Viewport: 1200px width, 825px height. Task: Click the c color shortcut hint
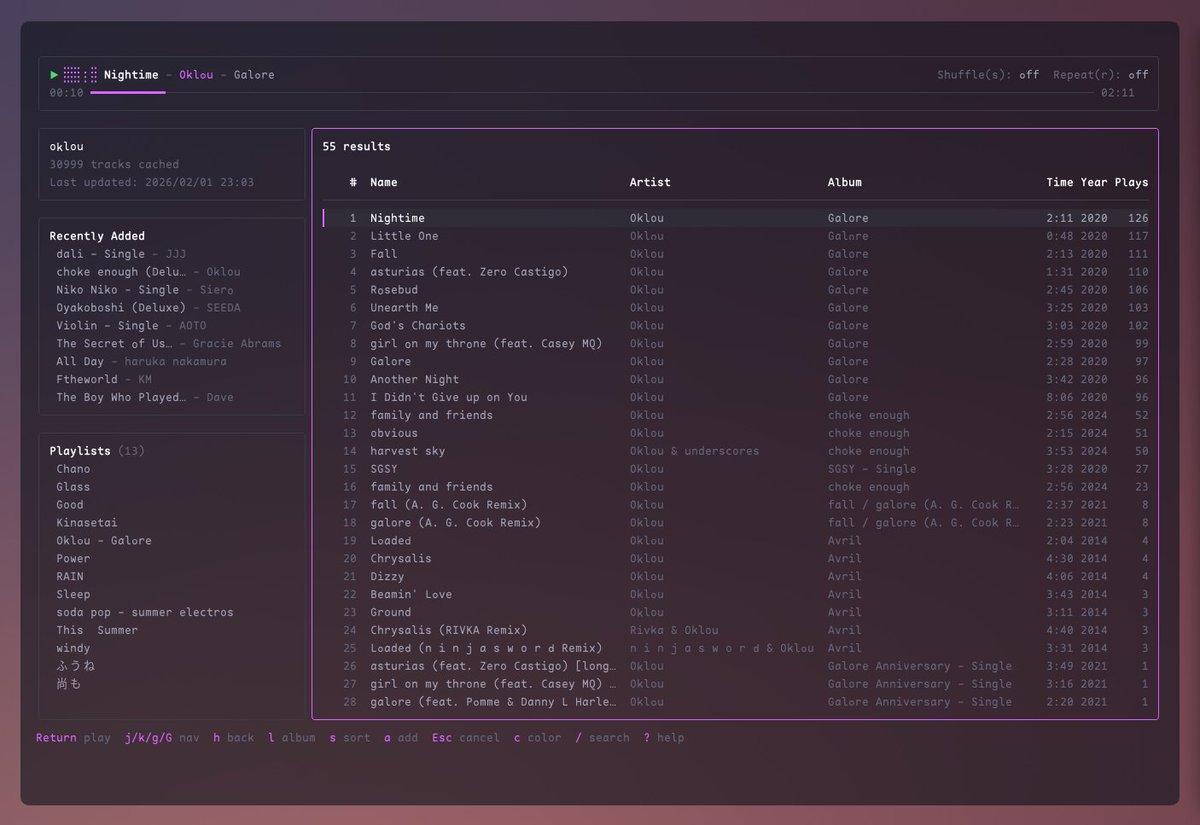click(538, 738)
